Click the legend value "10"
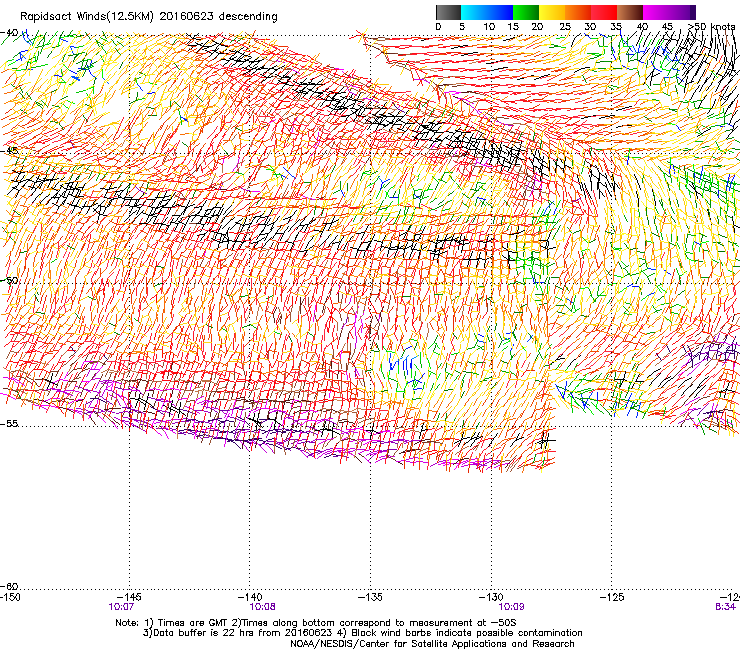740x650 pixels. [x=489, y=27]
